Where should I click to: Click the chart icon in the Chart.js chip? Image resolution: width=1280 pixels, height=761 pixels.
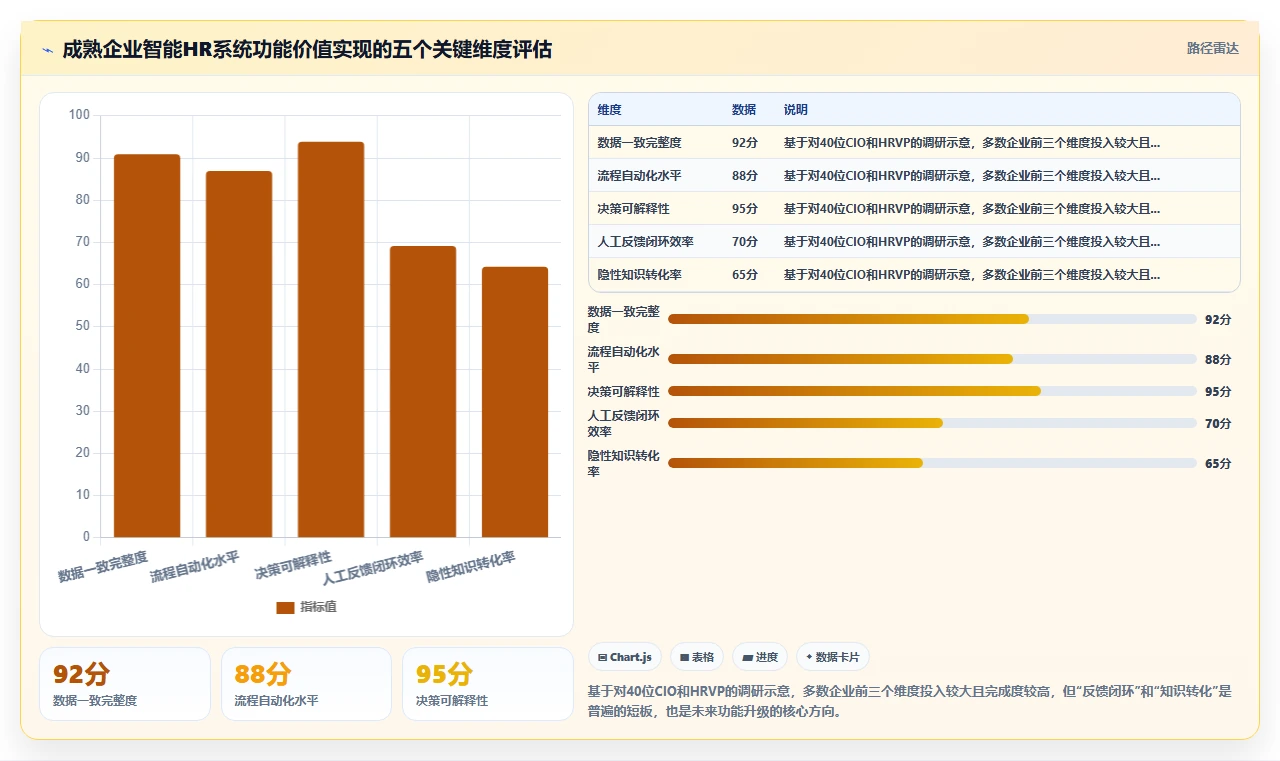tap(602, 658)
